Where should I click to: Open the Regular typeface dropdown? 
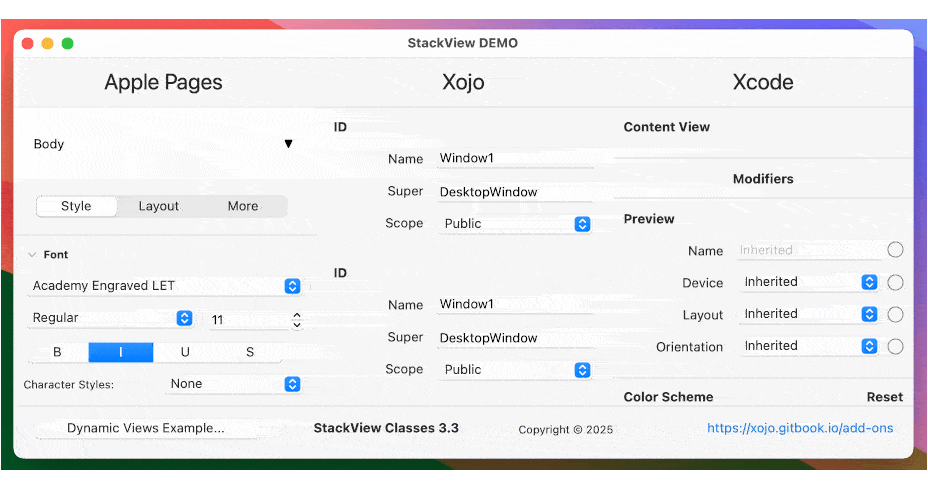click(x=111, y=318)
